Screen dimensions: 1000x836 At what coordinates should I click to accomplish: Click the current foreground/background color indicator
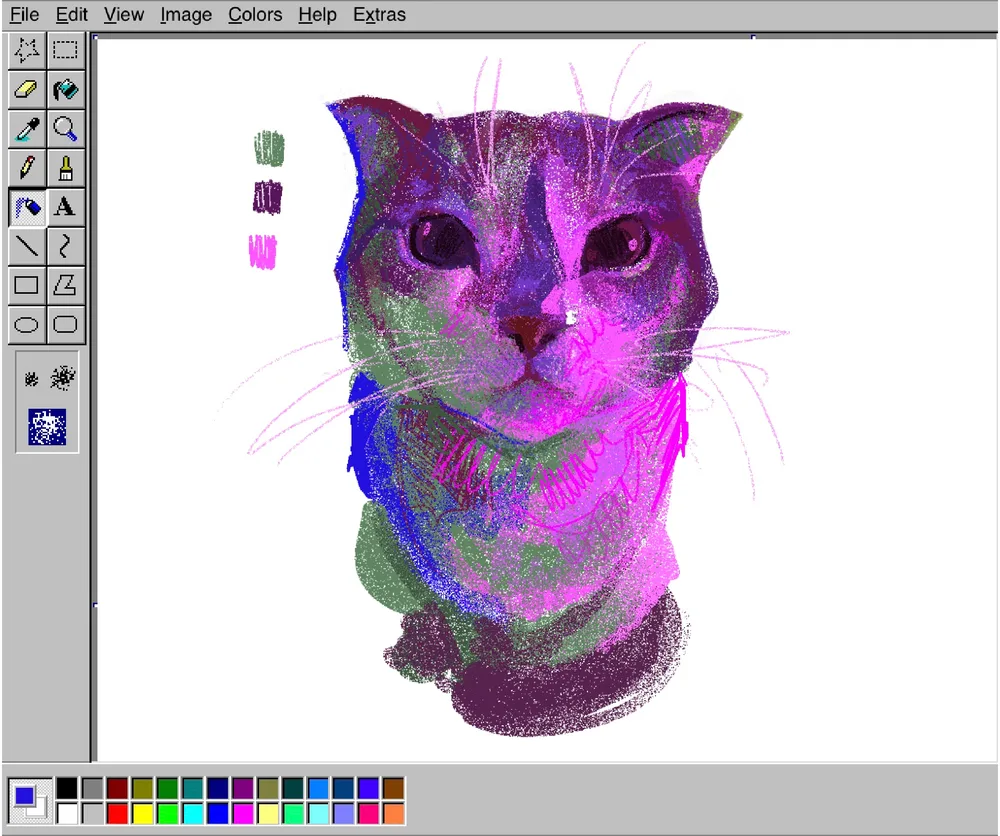pos(30,801)
